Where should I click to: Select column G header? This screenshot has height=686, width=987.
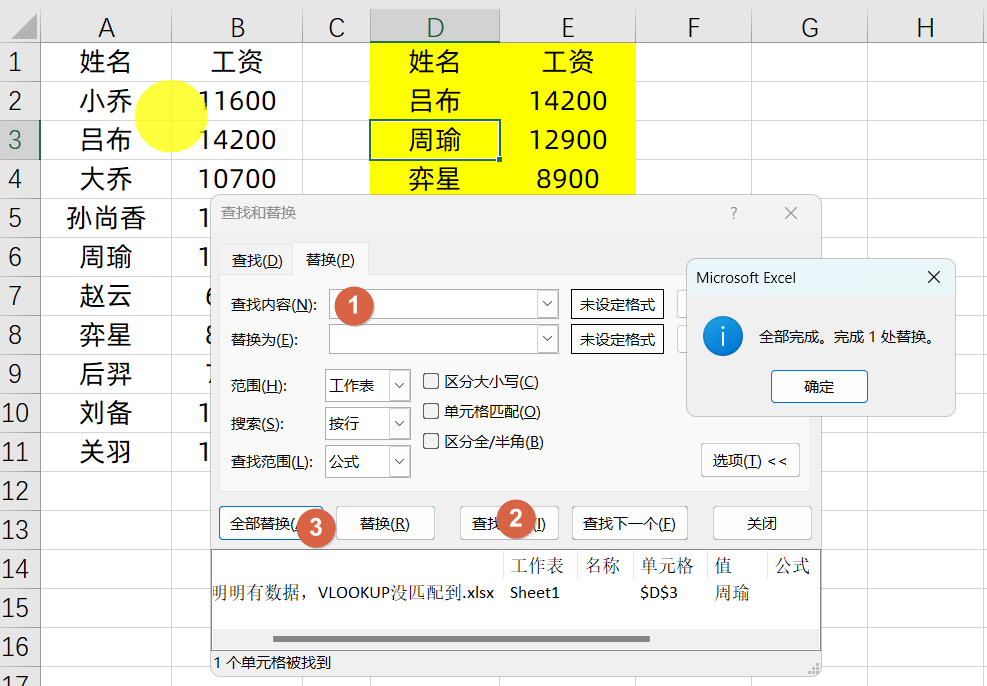click(809, 27)
